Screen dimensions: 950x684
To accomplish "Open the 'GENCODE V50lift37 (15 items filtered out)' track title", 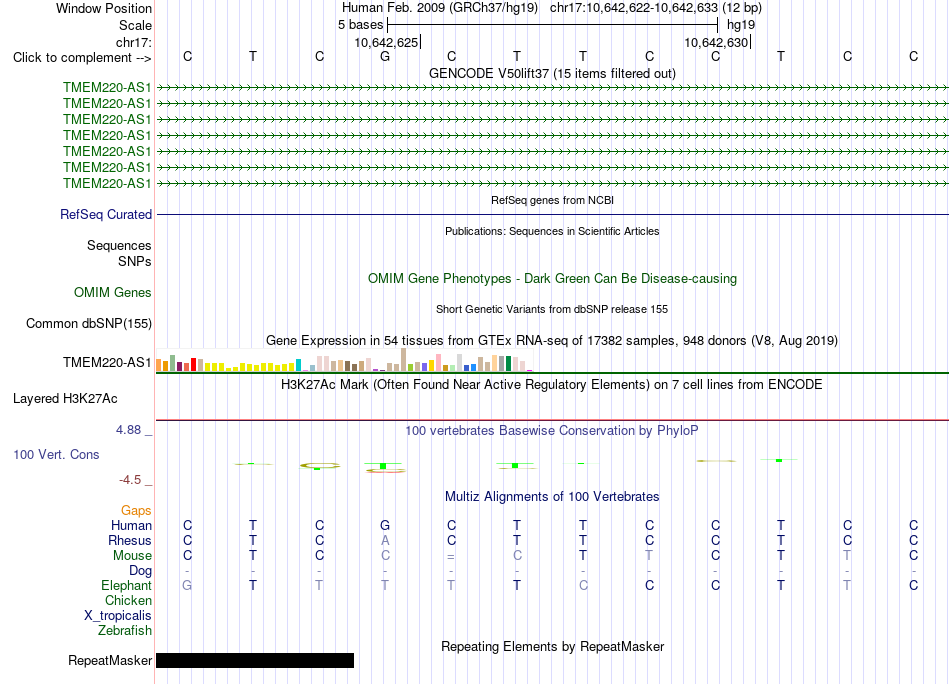I will (x=552, y=73).
